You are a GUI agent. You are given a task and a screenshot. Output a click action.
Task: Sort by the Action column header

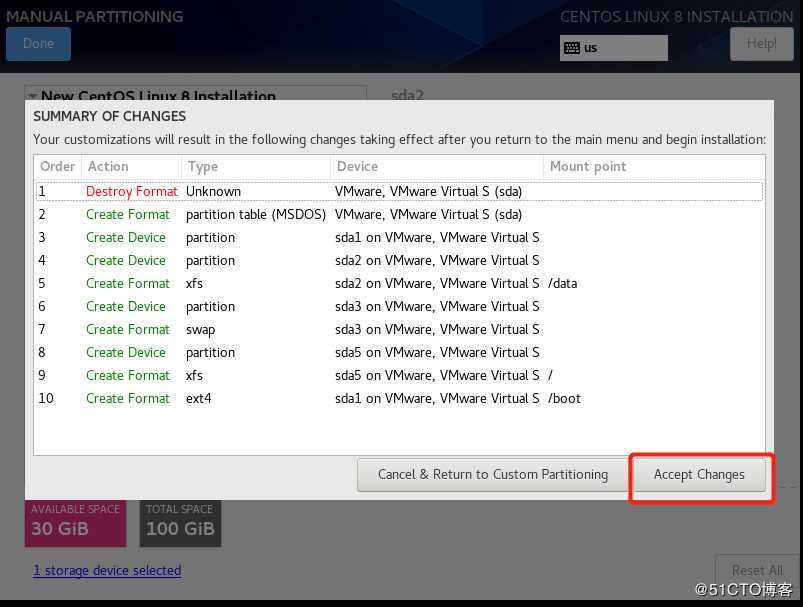pyautogui.click(x=132, y=166)
